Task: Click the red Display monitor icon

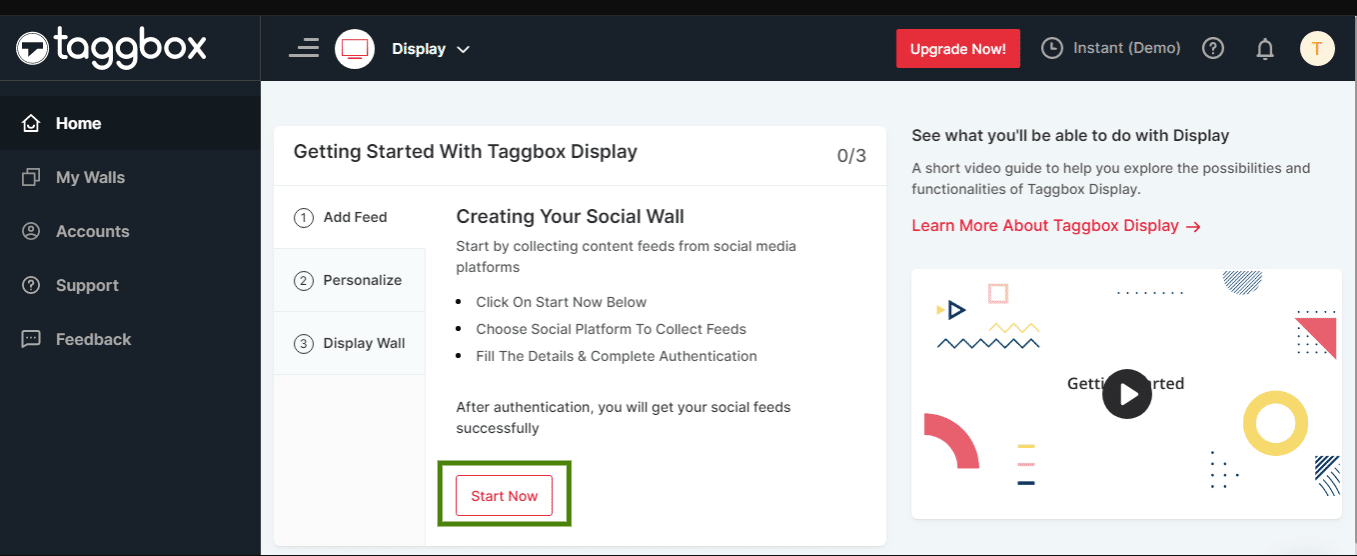Action: (355, 48)
